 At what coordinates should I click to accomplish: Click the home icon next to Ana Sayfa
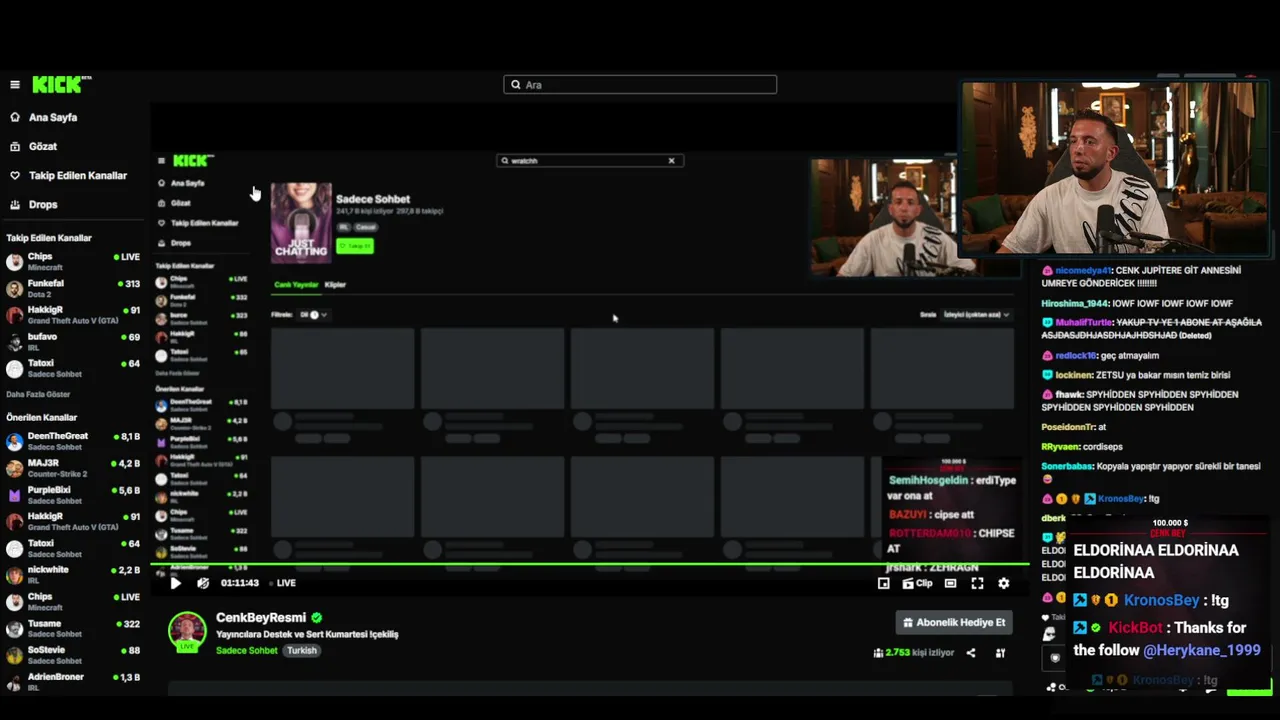pos(15,117)
